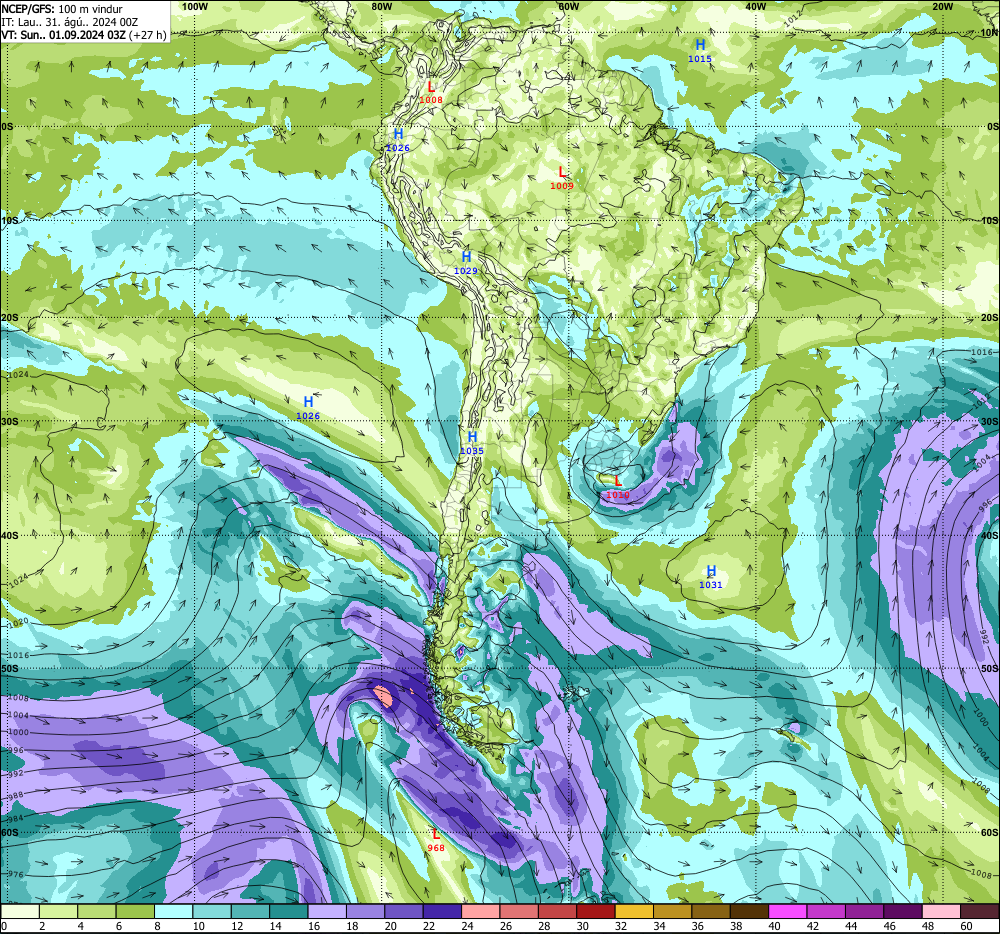The width and height of the screenshot is (1000, 934).
Task: Select the H 1031 high in the Atlantic
Action: pos(711,577)
